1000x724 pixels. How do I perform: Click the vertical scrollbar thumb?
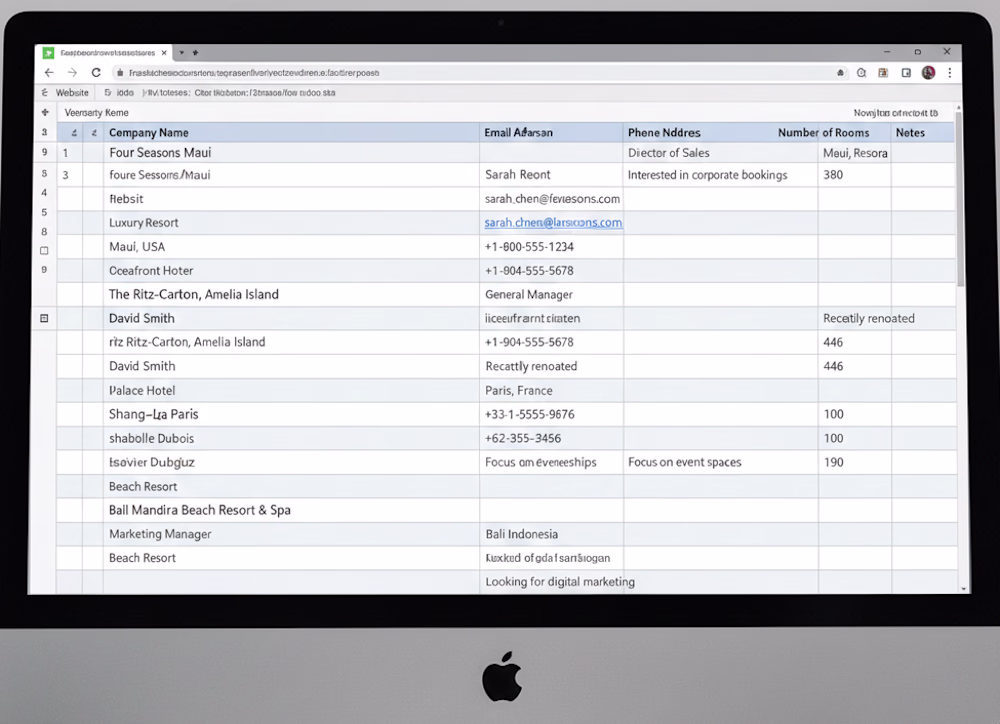(960, 200)
